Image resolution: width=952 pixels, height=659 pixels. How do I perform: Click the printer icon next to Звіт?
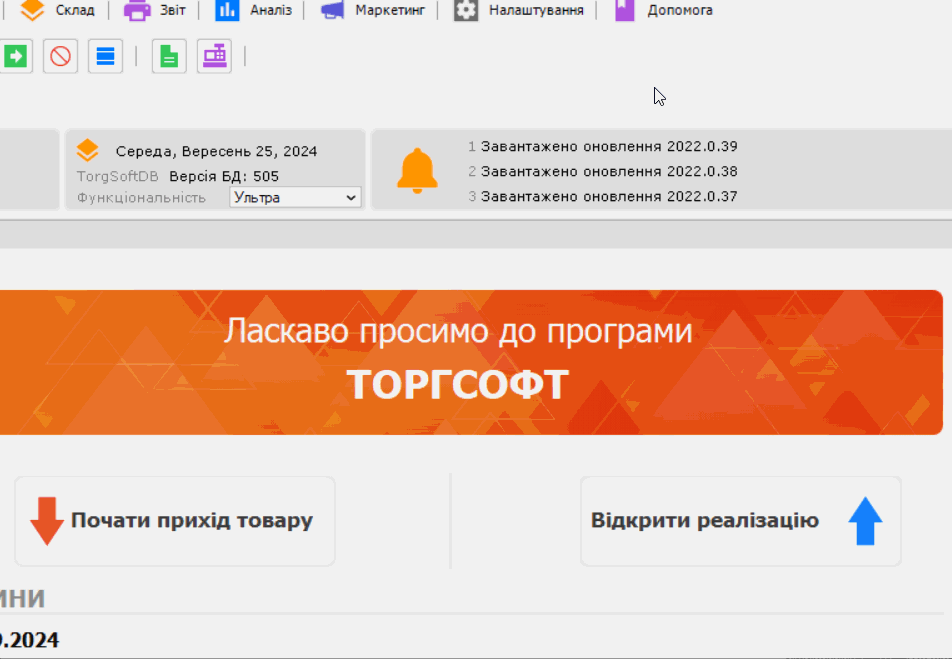[134, 10]
